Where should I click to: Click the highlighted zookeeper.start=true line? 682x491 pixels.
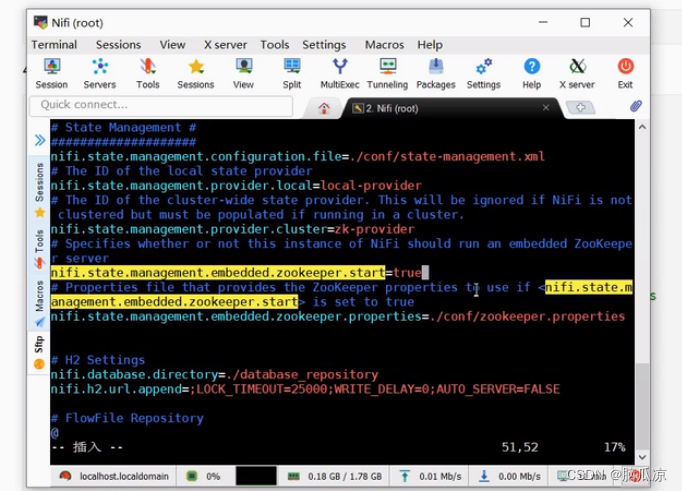pyautogui.click(x=236, y=273)
